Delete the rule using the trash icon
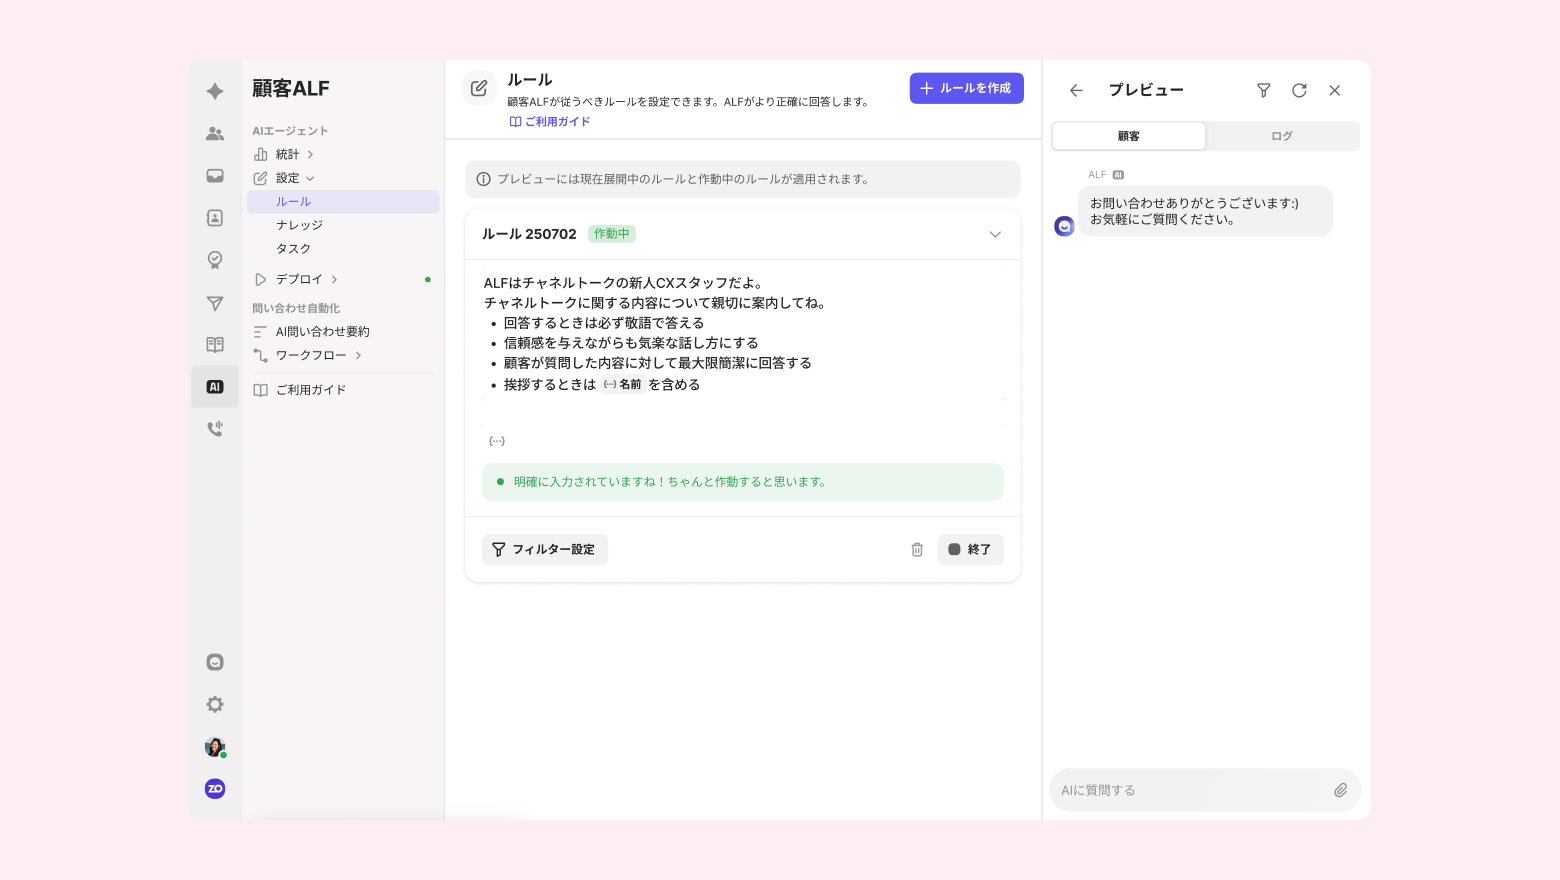The height and width of the screenshot is (880, 1560). coord(917,549)
